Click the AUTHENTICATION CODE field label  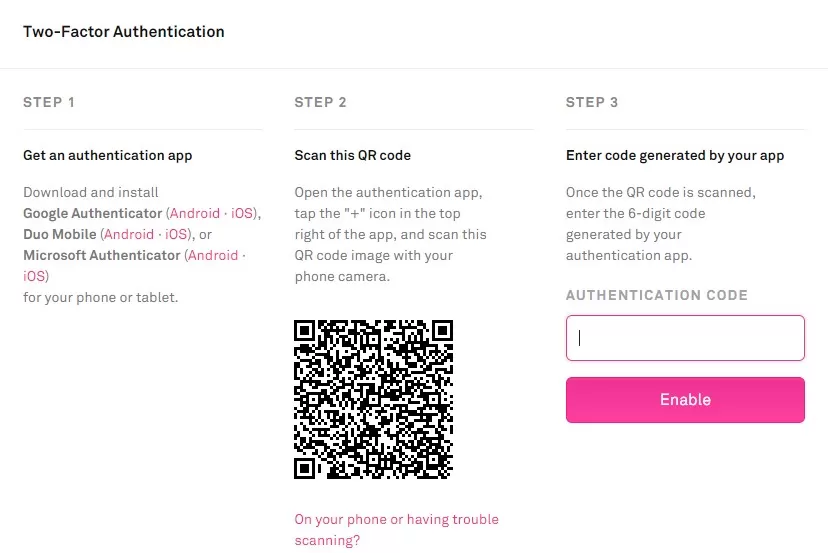pyautogui.click(x=657, y=296)
